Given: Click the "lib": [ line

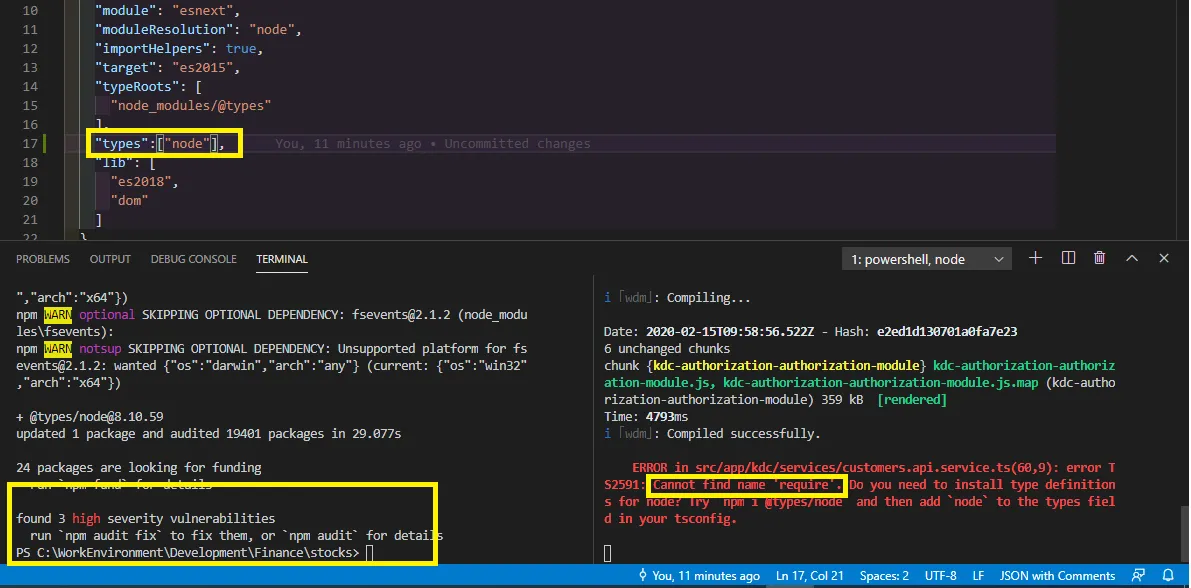Looking at the screenshot, I should (x=125, y=163).
